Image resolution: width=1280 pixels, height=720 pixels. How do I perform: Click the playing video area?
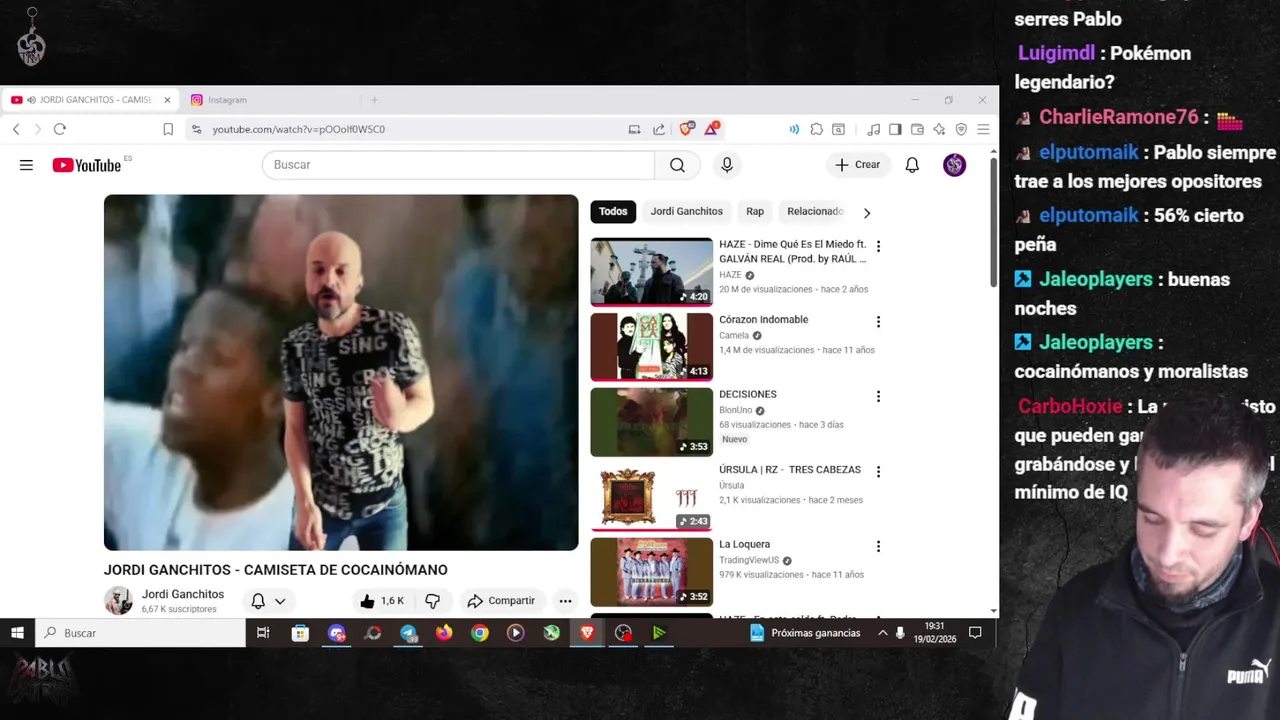point(341,372)
